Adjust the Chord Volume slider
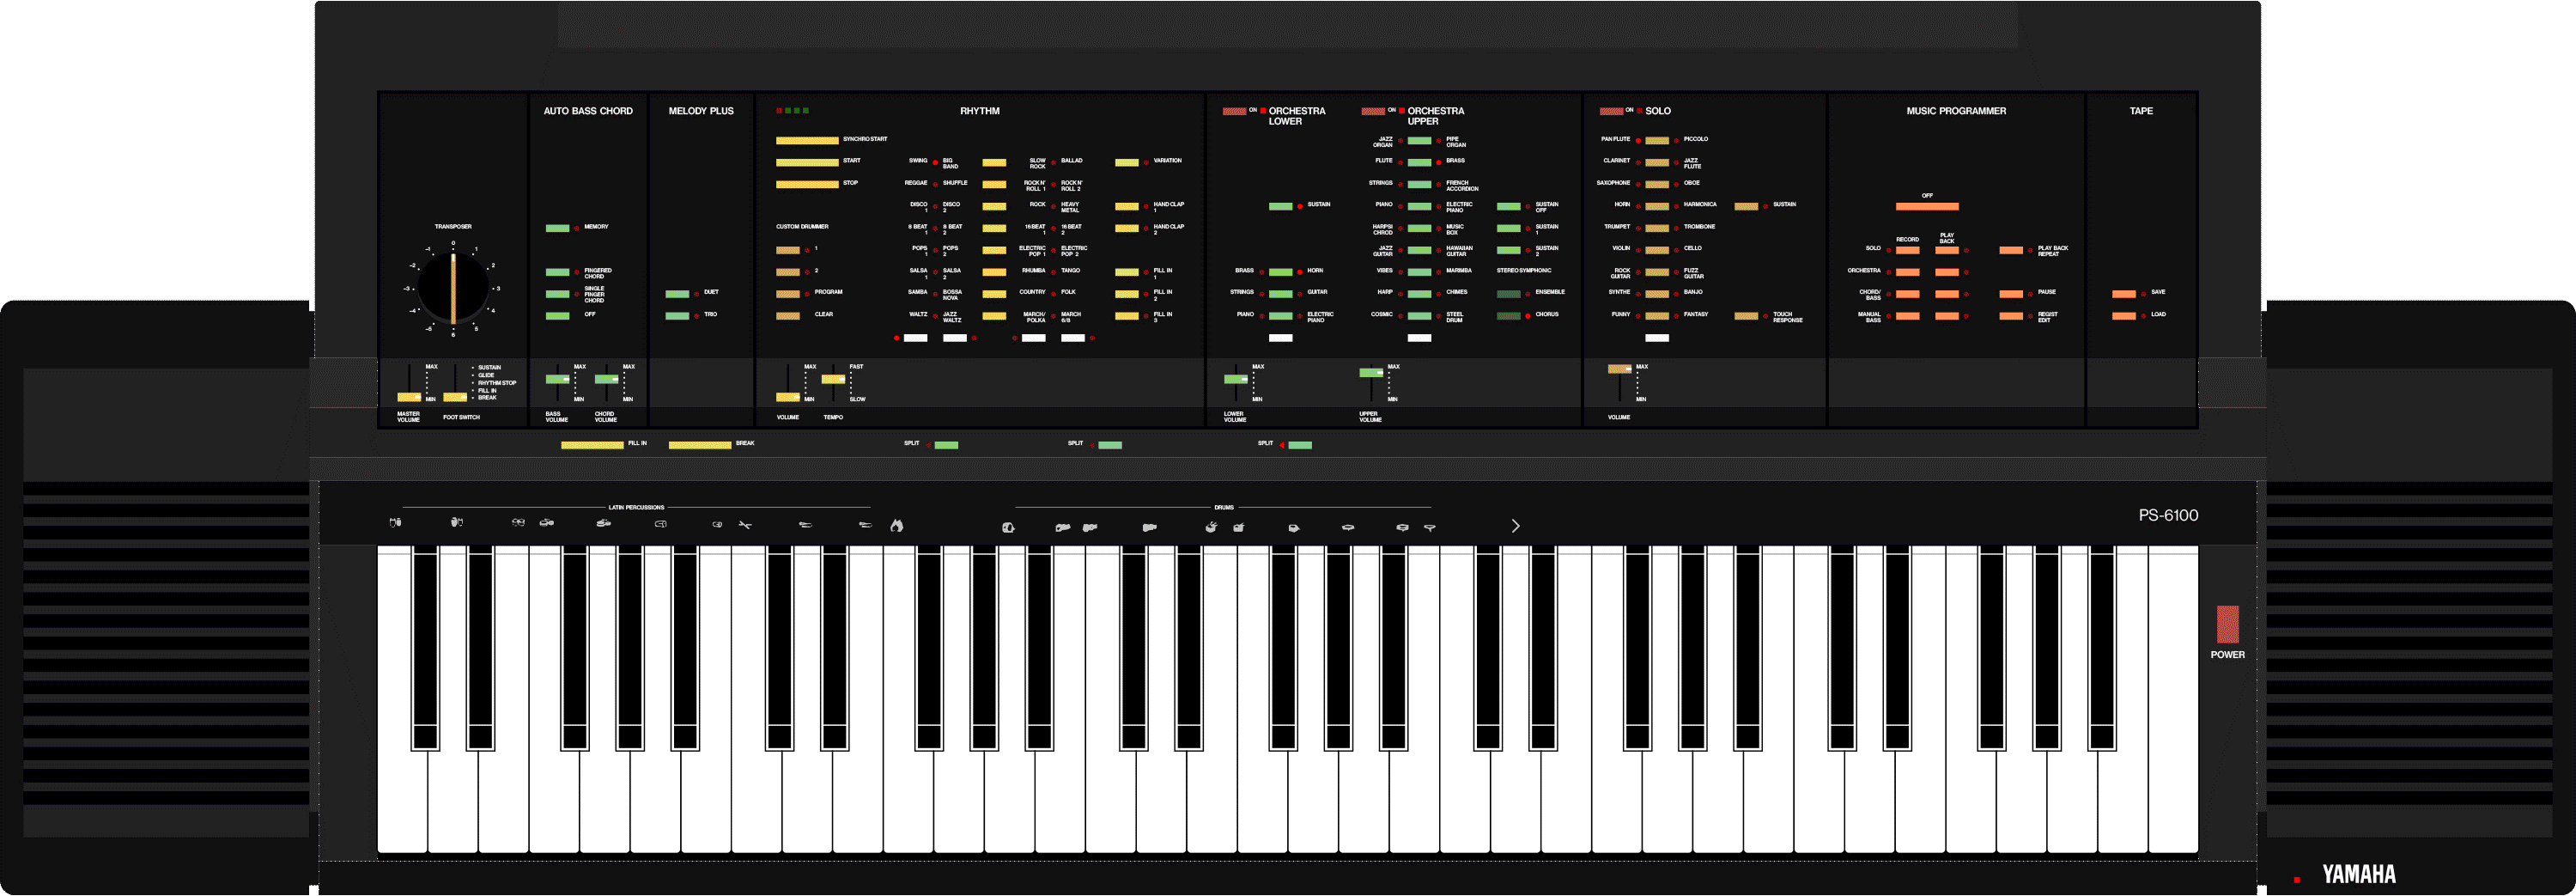2576x896 pixels. point(606,380)
